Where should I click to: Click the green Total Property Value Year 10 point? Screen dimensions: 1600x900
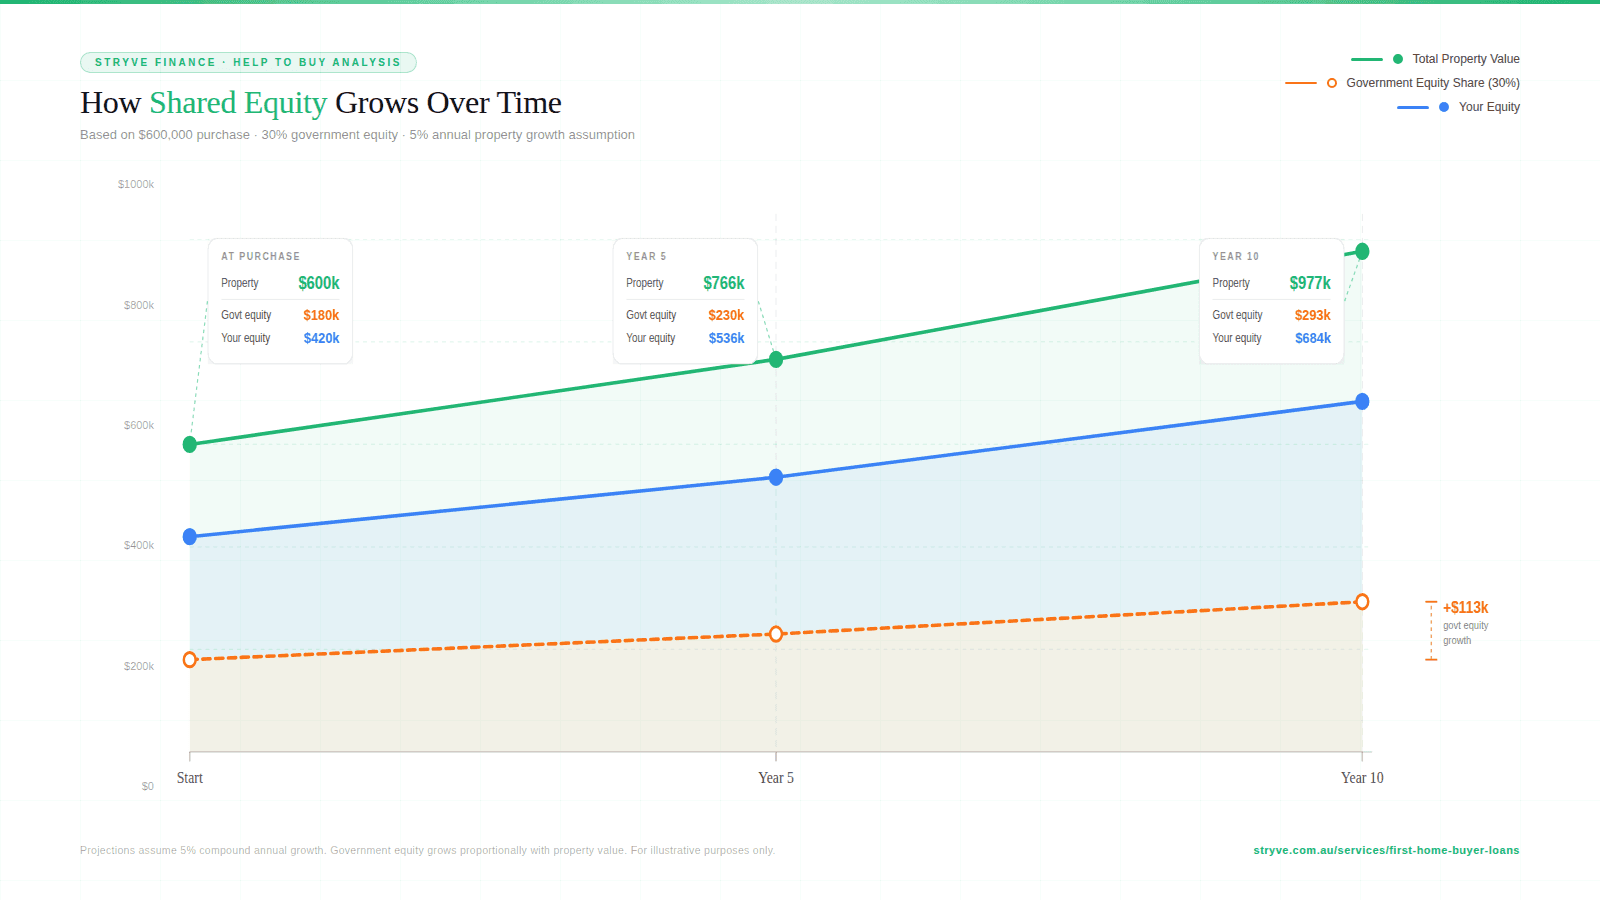[1362, 252]
